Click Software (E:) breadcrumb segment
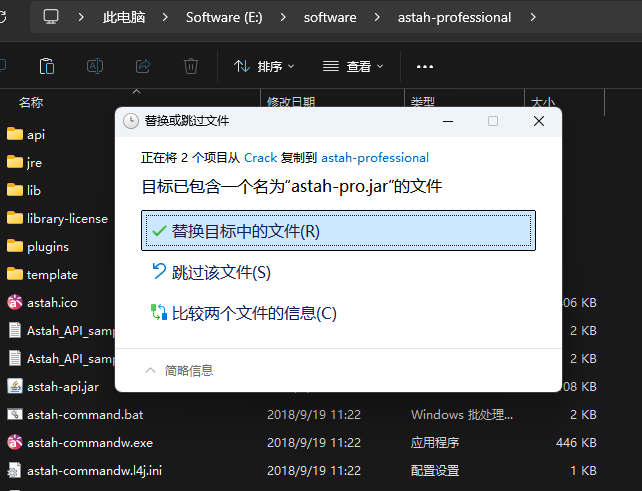Image resolution: width=642 pixels, height=491 pixels. point(224,17)
